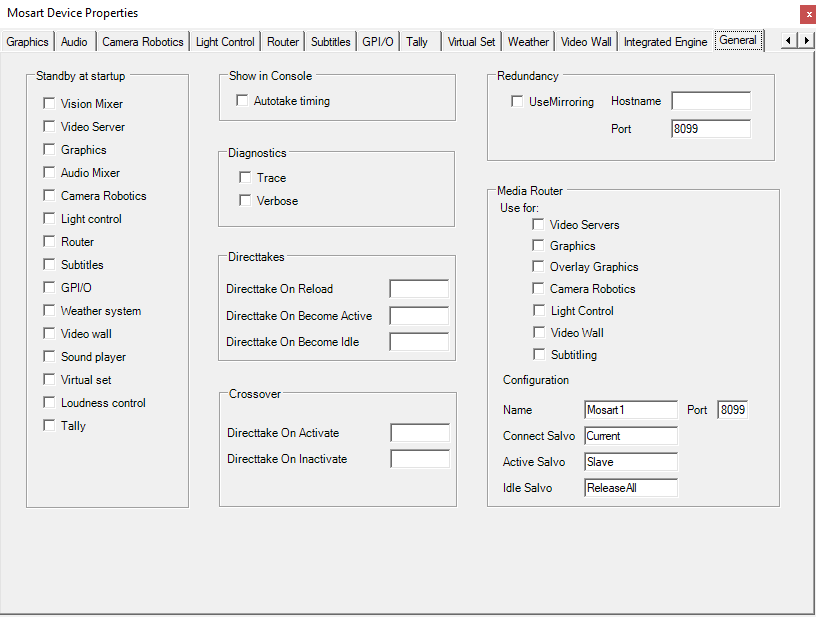Go to the Integrated Engine tab
Screen dimensions: 816x617
pos(665,42)
